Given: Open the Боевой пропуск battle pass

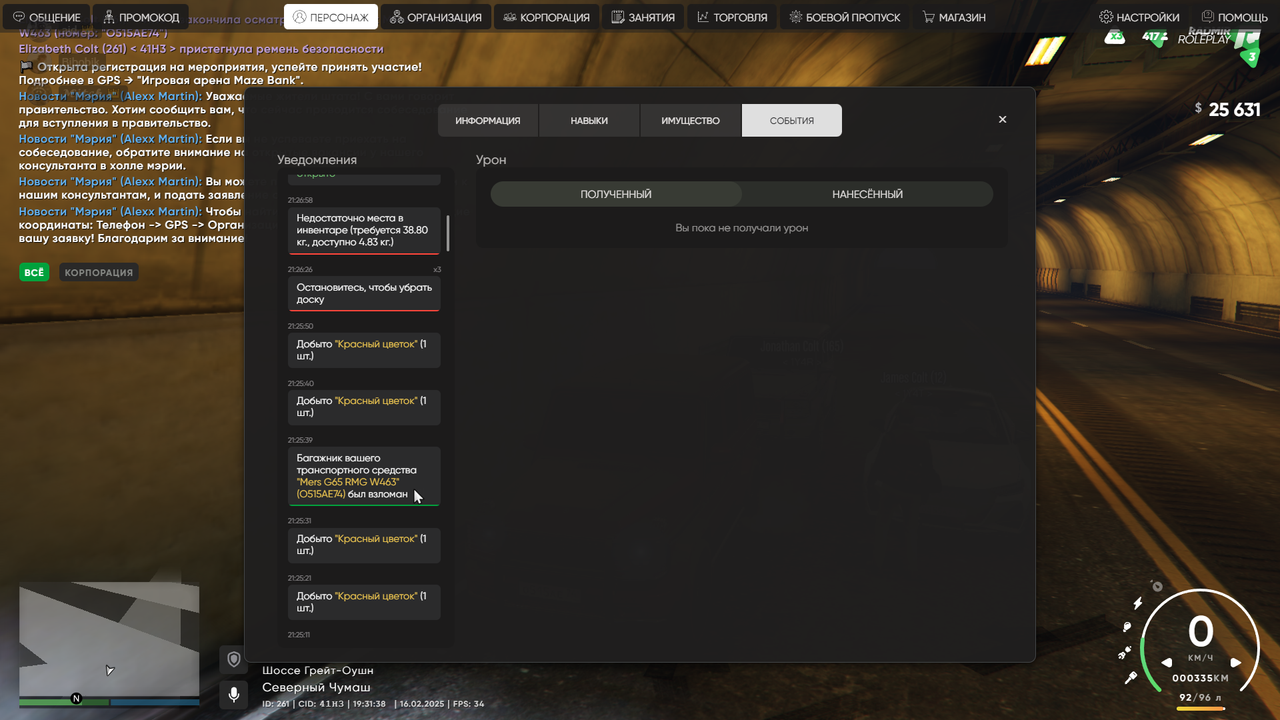Looking at the screenshot, I should pyautogui.click(x=845, y=17).
